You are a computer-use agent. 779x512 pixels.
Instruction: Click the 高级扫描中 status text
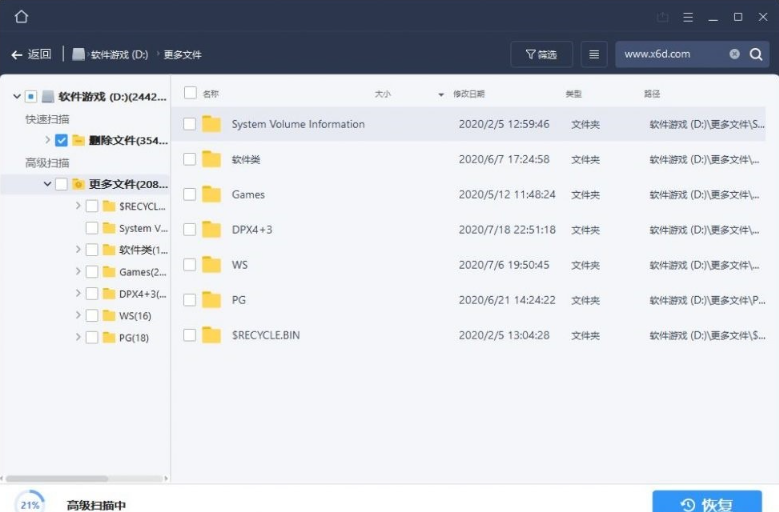click(x=96, y=506)
